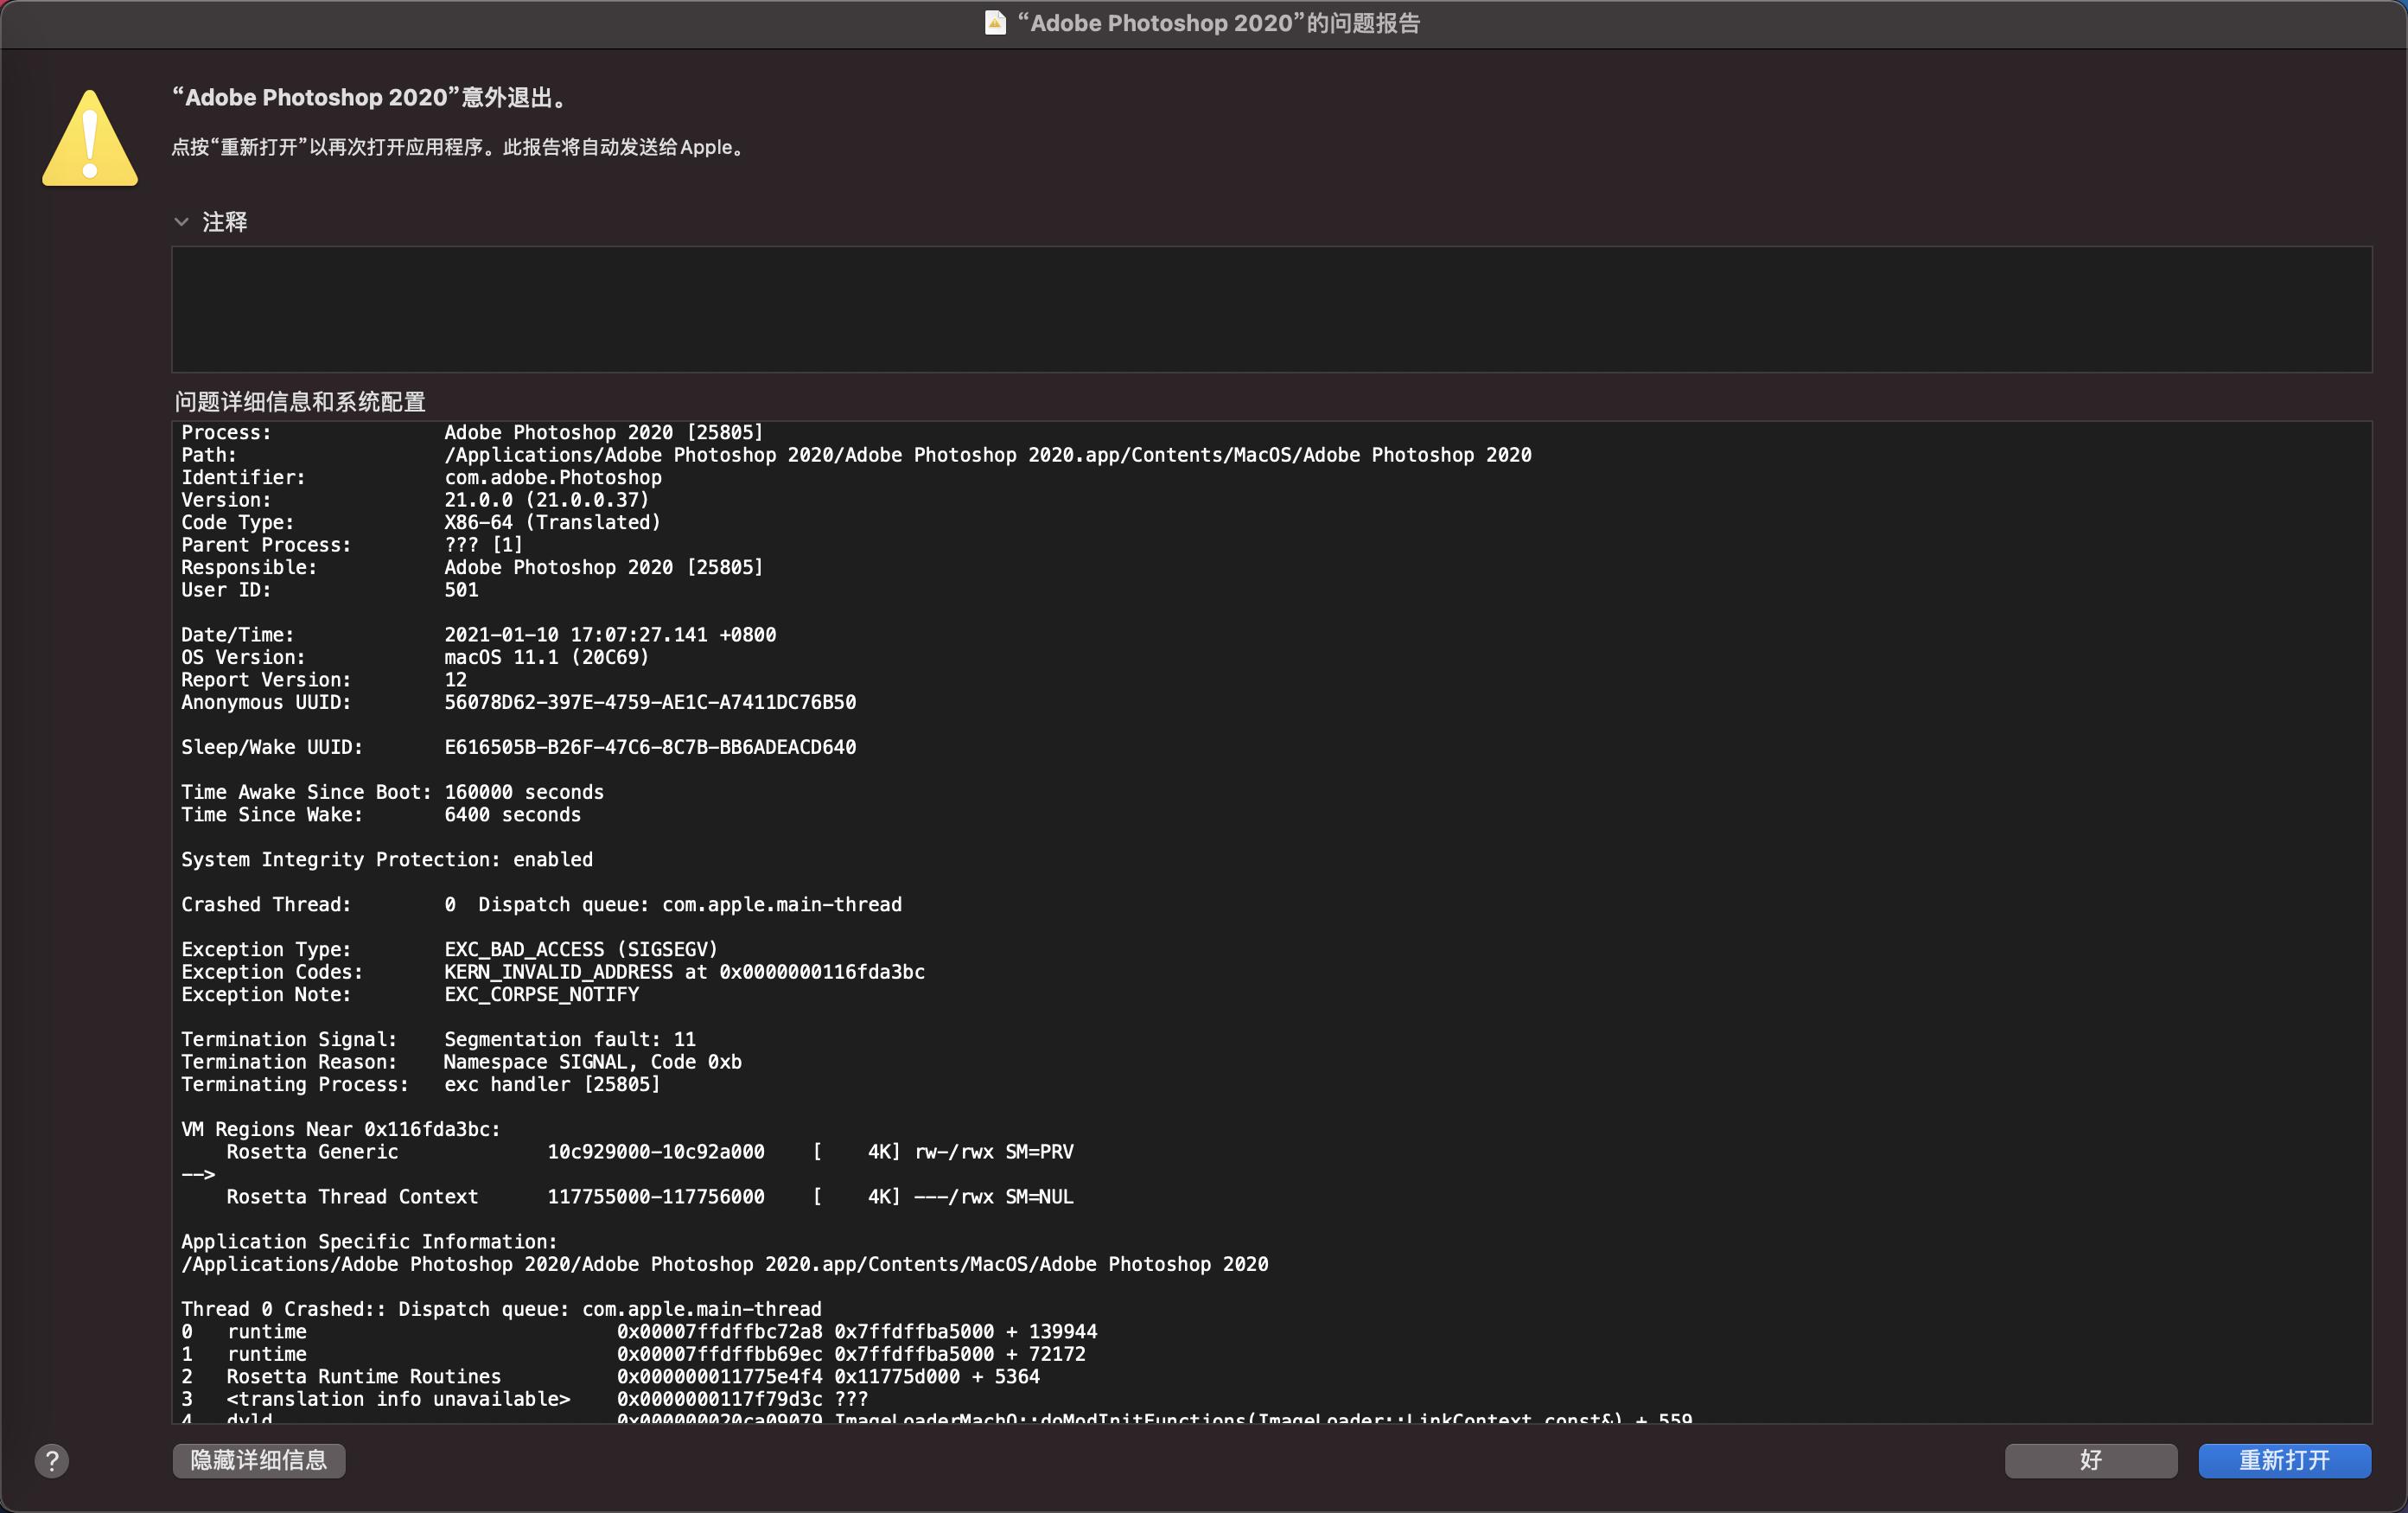Screen dimensions: 2408x1513
Task: Click the window title of the problem report
Action: coord(1220,23)
